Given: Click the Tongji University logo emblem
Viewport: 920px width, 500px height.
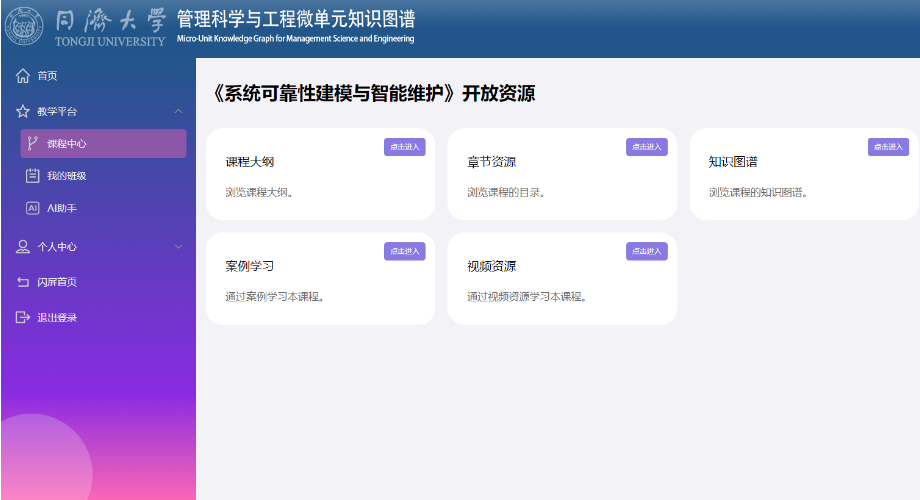Looking at the screenshot, I should [24, 26].
